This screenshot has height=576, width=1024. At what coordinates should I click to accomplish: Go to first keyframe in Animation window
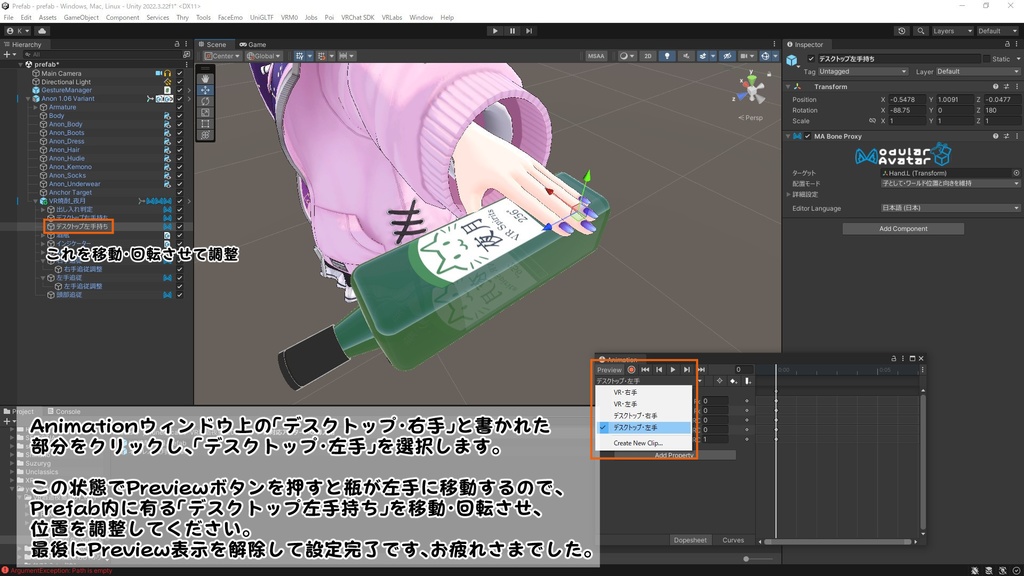pyautogui.click(x=645, y=370)
